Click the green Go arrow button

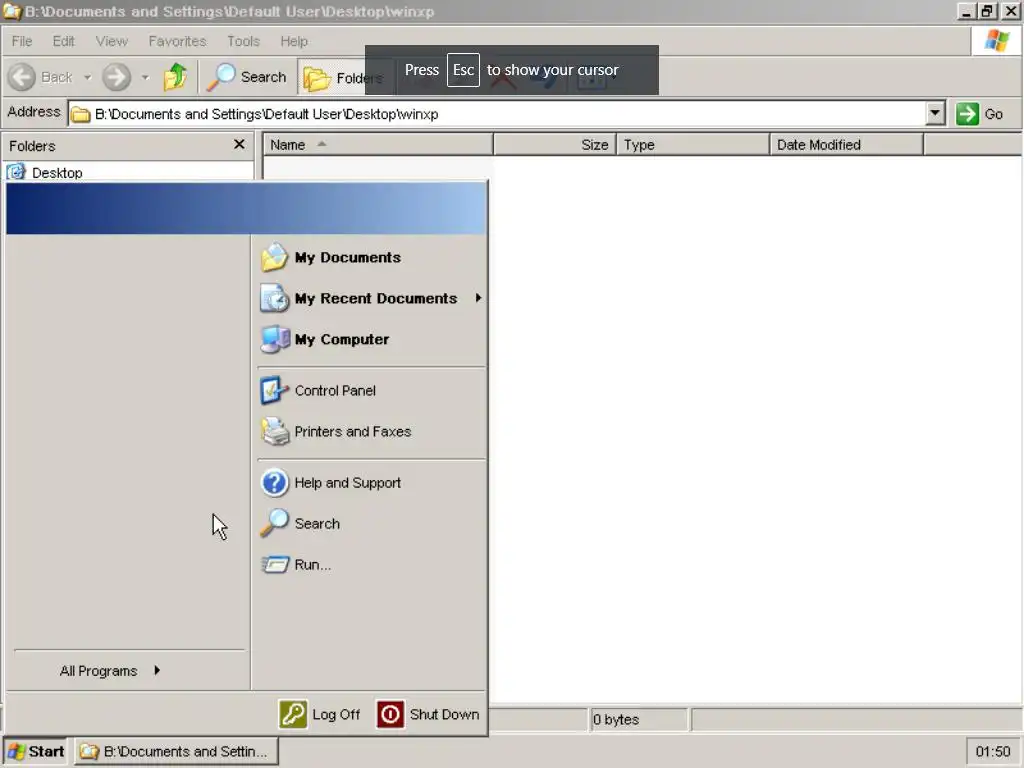(x=967, y=114)
